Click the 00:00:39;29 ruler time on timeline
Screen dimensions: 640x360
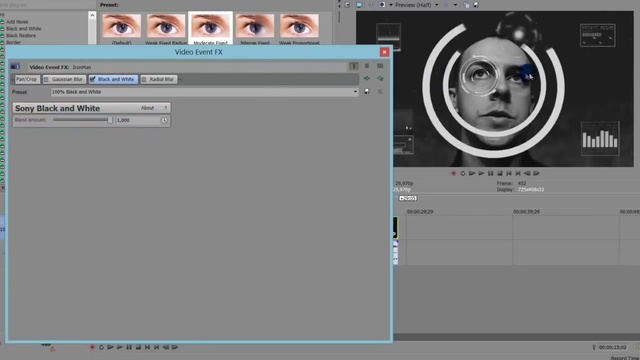coord(527,212)
